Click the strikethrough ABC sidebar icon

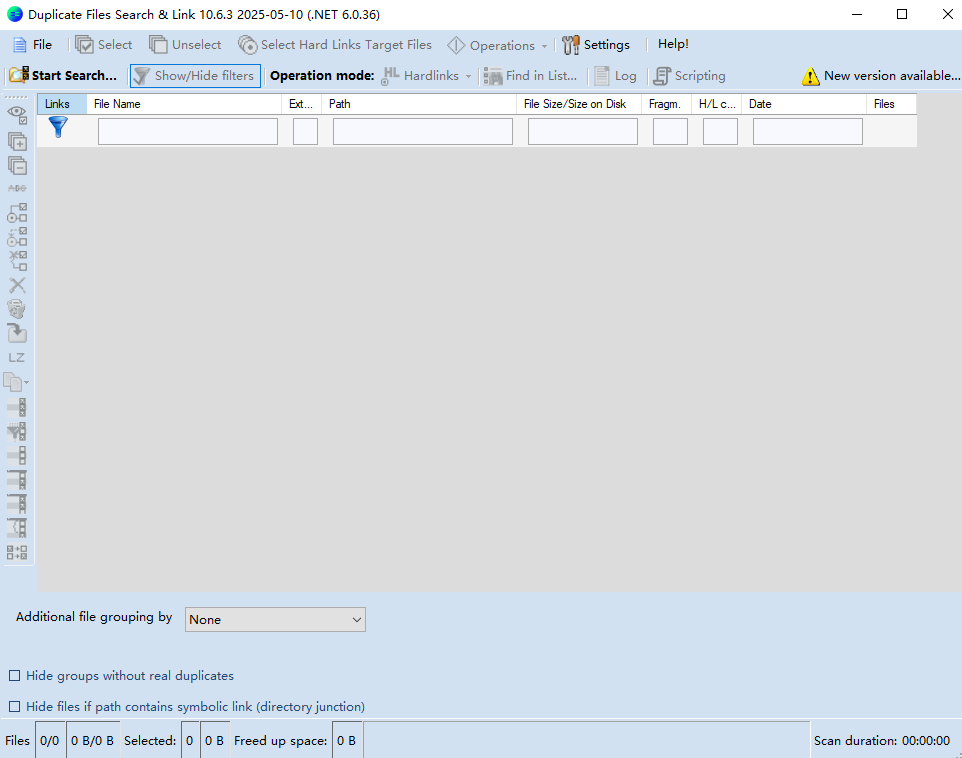pos(17,188)
